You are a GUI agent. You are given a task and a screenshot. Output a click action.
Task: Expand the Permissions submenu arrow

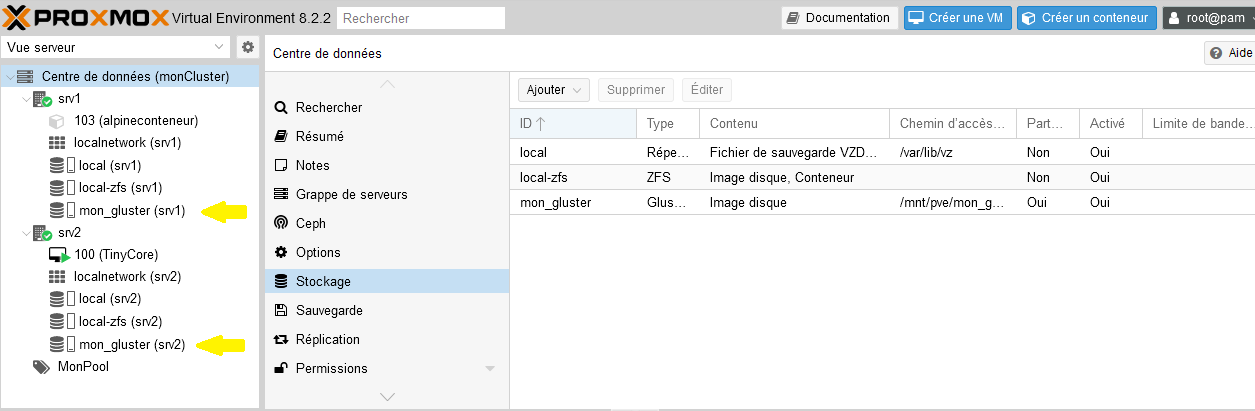[490, 369]
